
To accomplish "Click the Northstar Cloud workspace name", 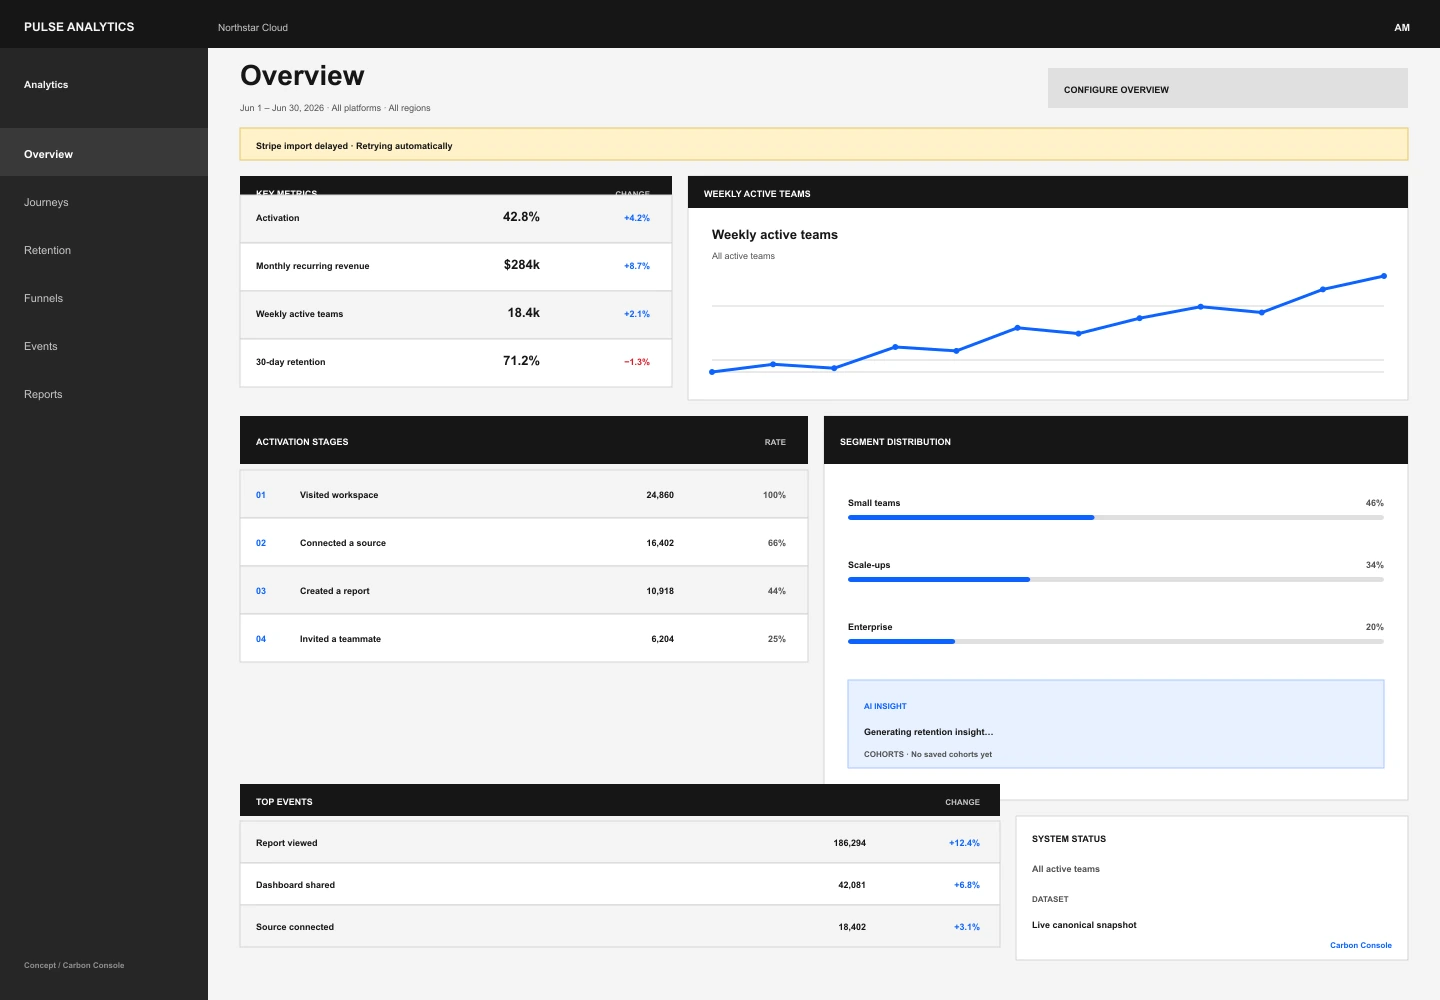I will [x=253, y=28].
